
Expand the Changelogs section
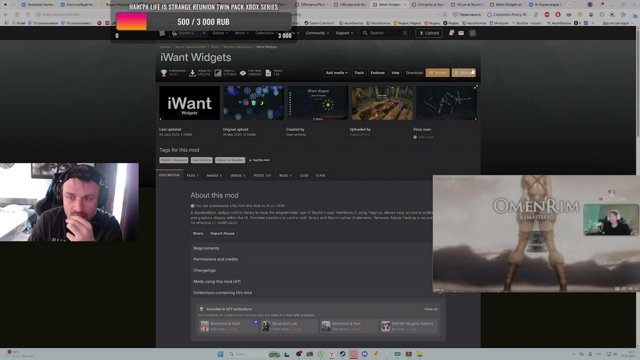click(x=312, y=270)
